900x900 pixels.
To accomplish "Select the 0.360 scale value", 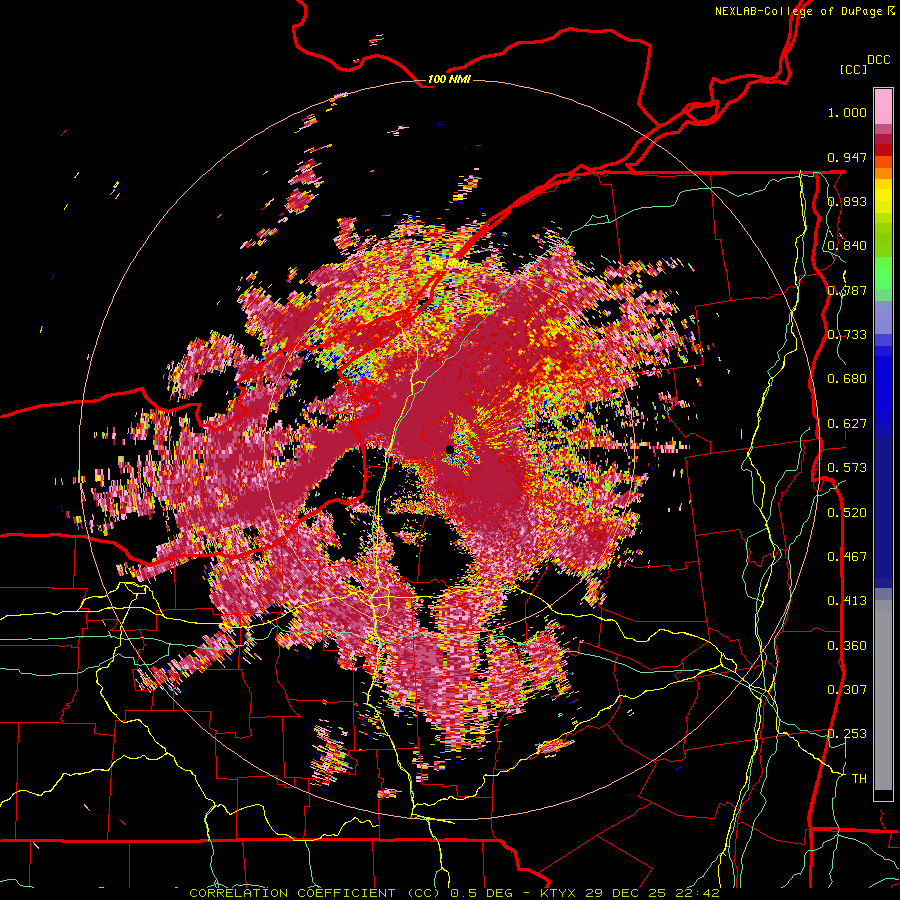I will (847, 646).
